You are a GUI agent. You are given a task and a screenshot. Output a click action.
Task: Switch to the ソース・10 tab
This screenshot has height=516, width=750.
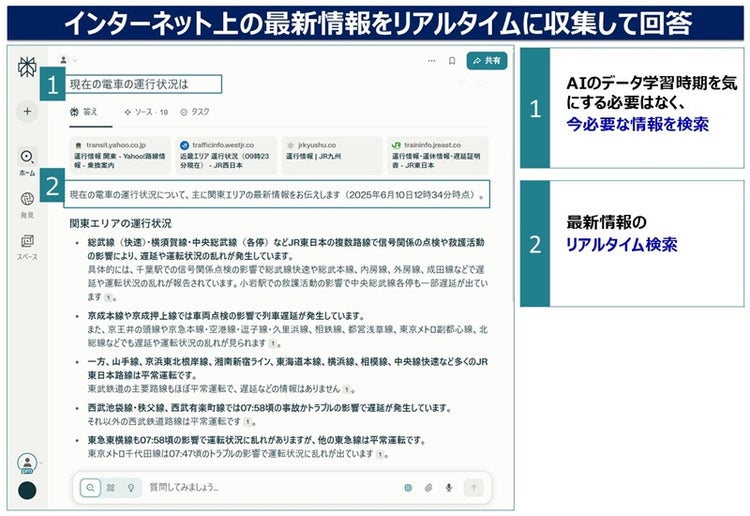[x=146, y=112]
